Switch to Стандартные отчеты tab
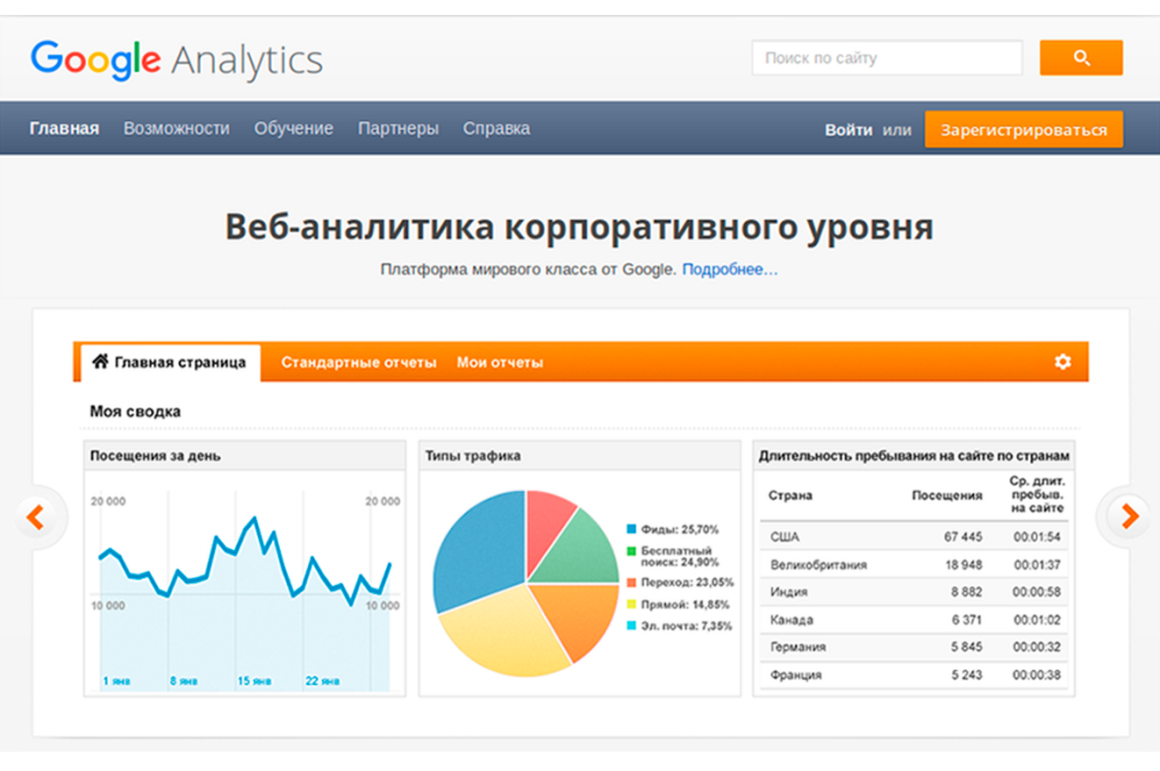This screenshot has width=1160, height=771. point(359,363)
